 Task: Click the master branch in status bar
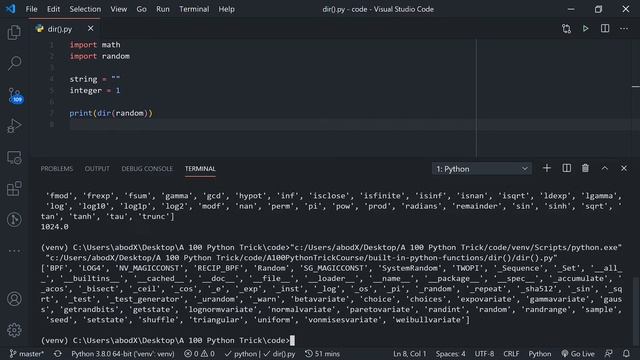click(x=27, y=354)
